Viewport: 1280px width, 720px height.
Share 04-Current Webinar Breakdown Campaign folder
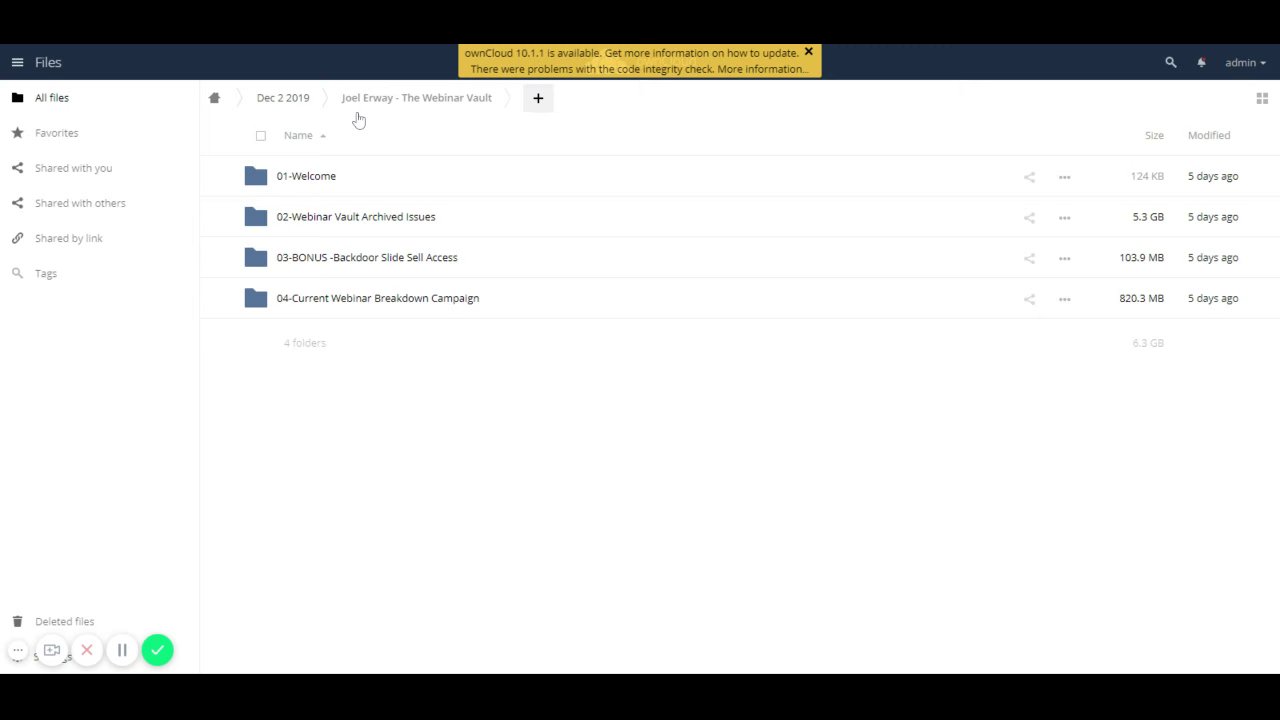pyautogui.click(x=1029, y=299)
